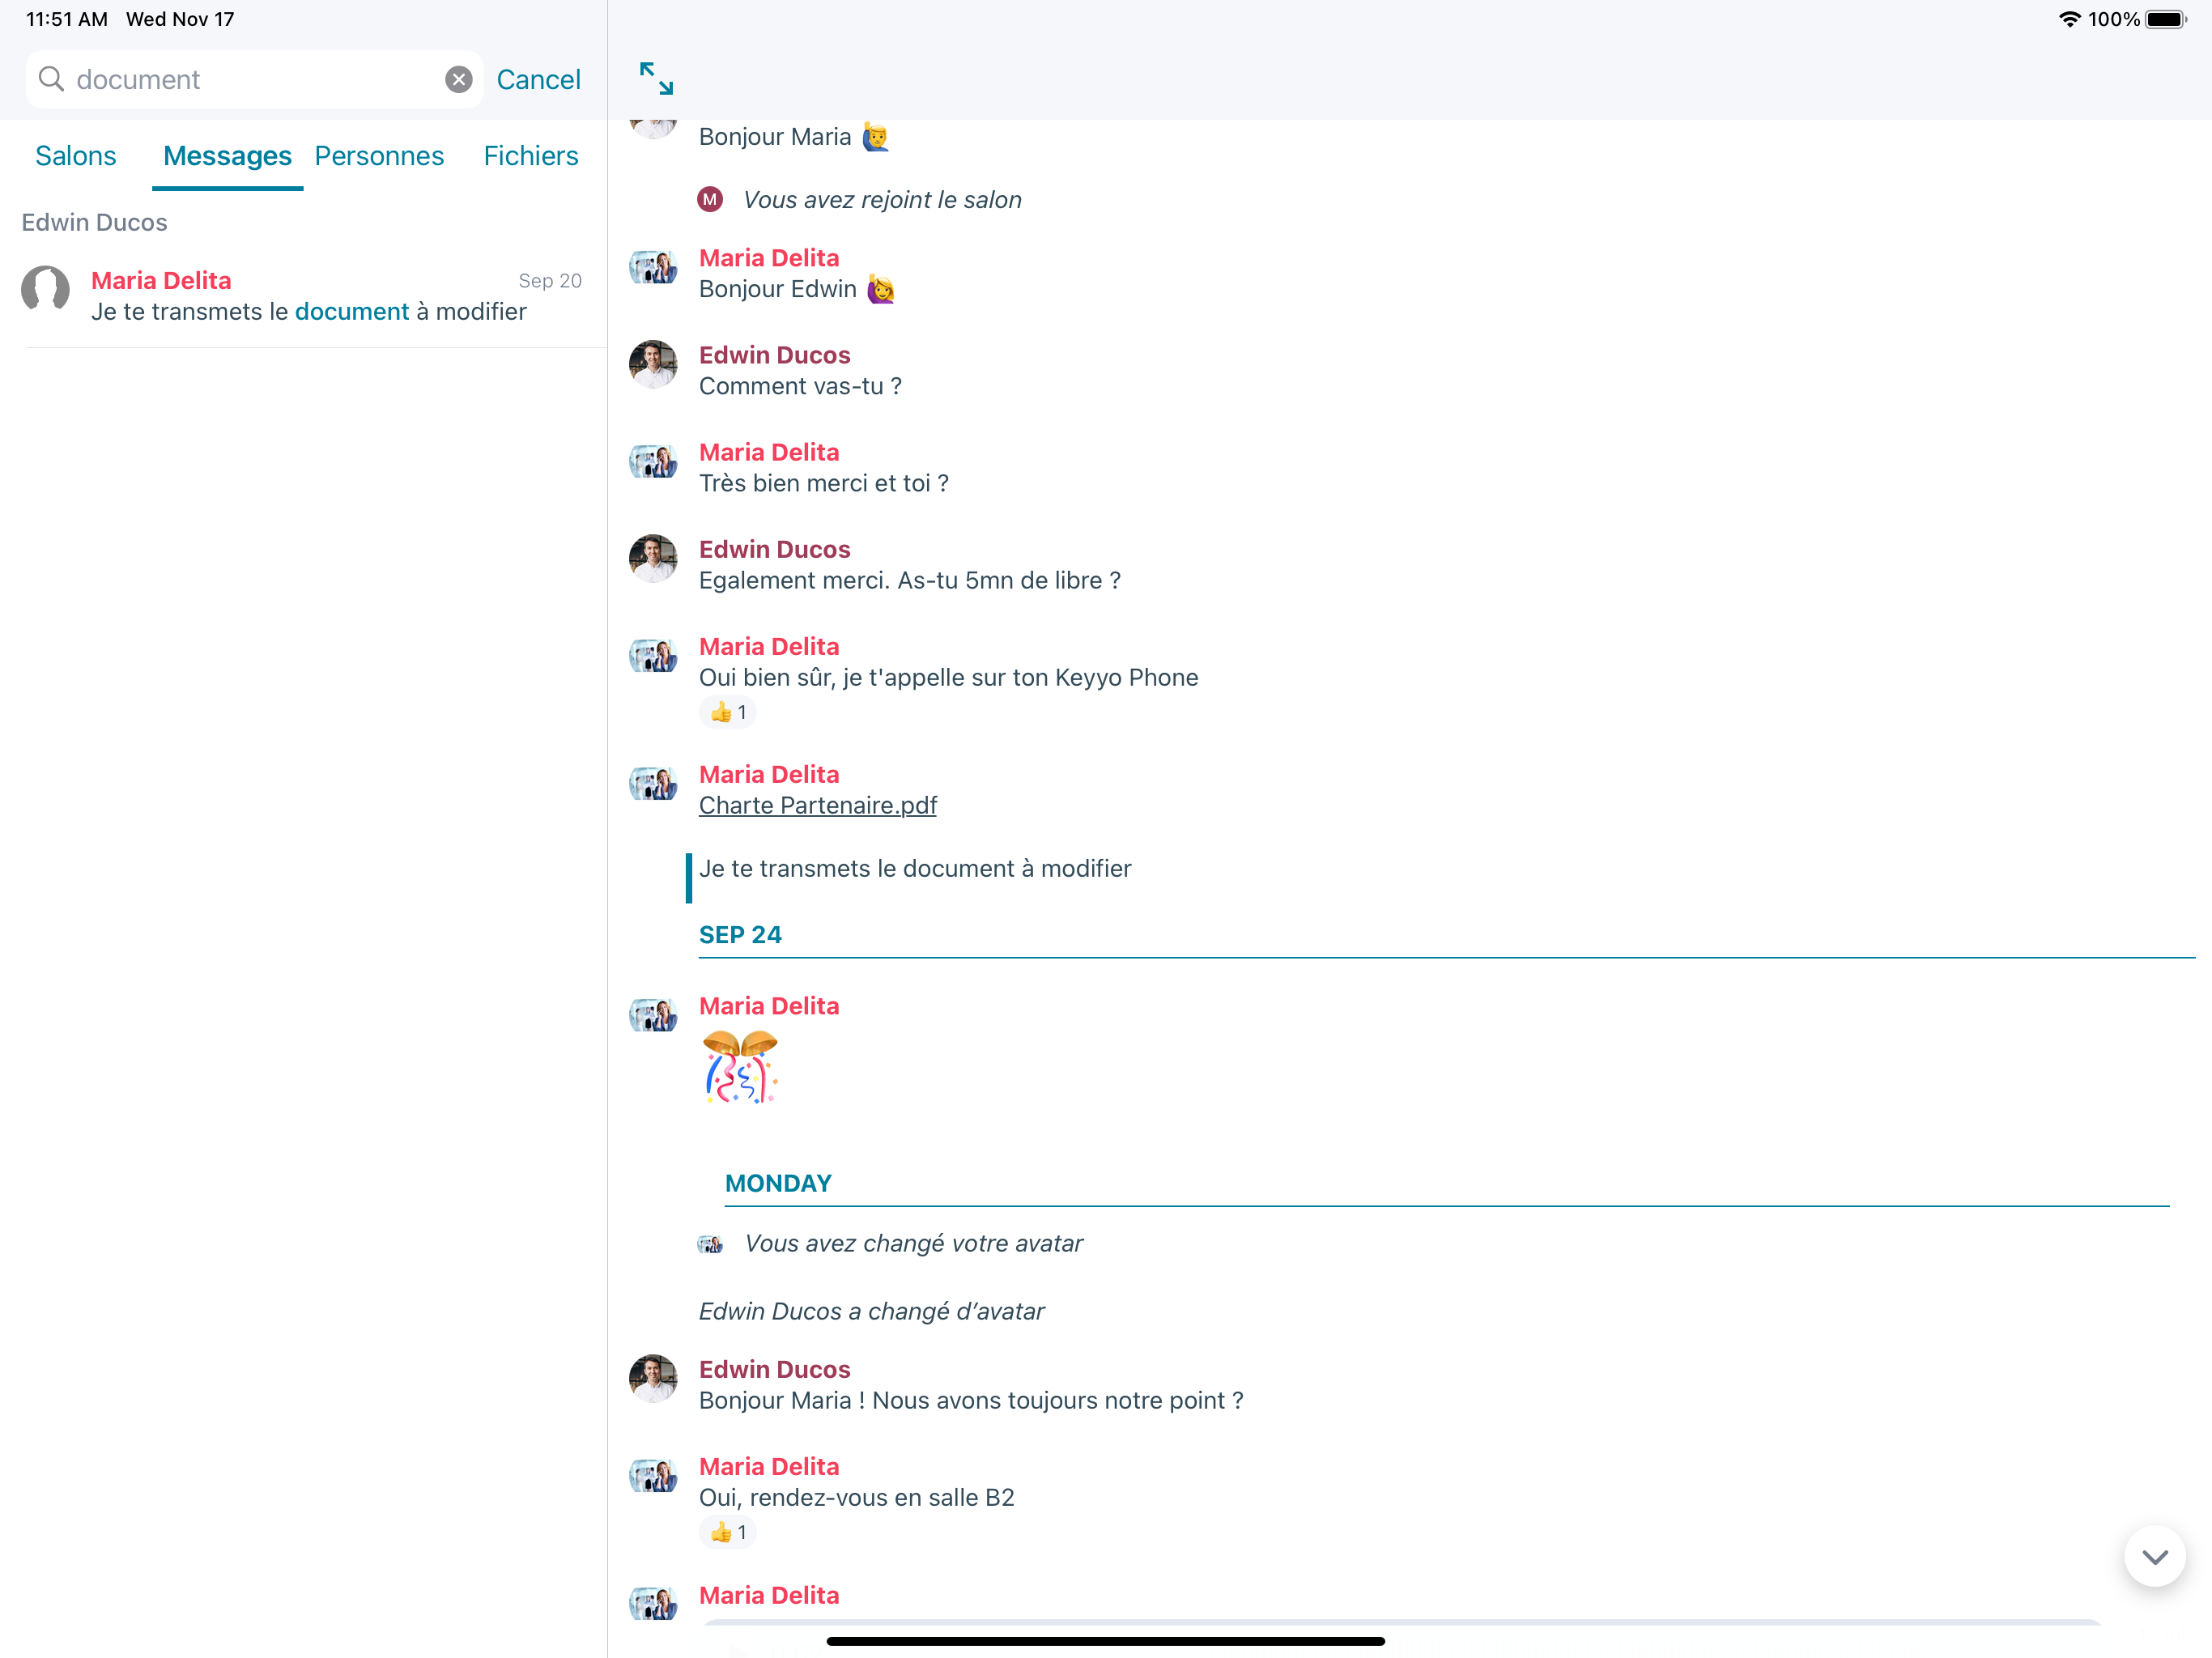Focus the document search input
2212x1658 pixels.
point(256,80)
